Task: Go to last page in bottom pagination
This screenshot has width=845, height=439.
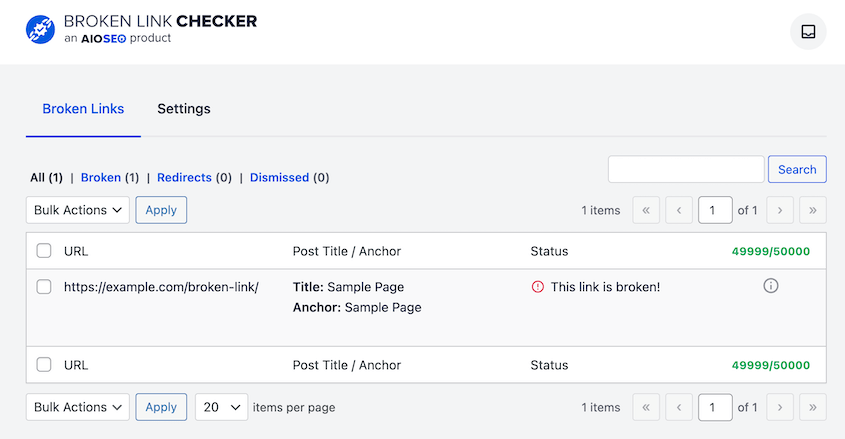Action: point(813,407)
